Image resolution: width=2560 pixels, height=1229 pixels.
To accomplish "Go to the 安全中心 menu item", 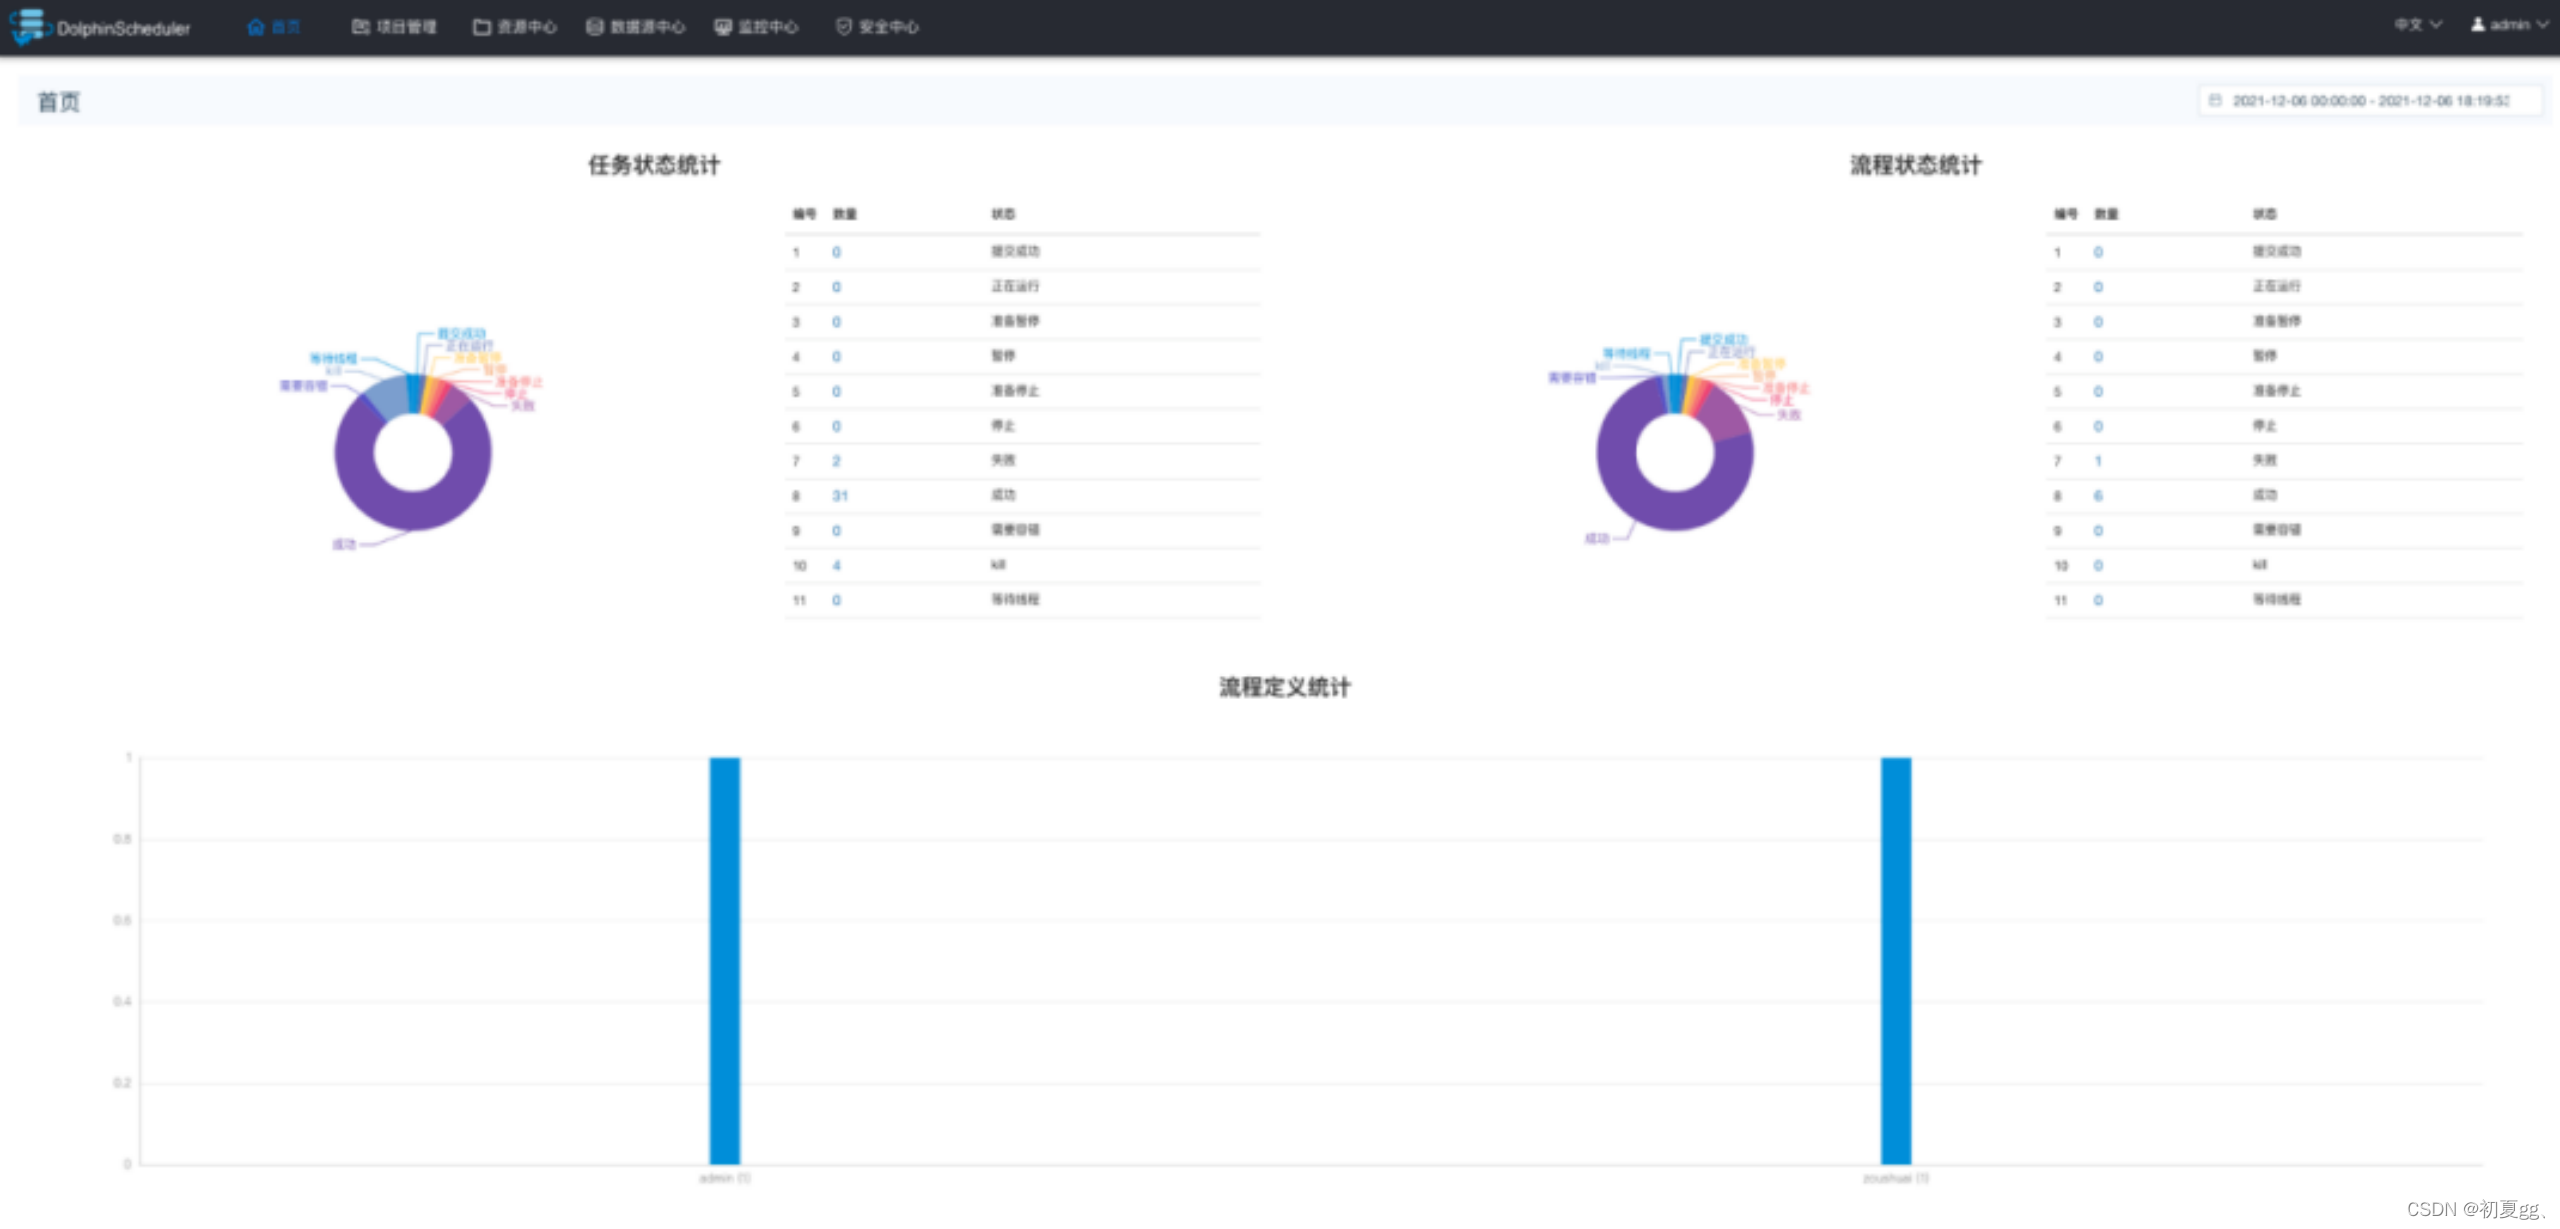I will point(888,27).
